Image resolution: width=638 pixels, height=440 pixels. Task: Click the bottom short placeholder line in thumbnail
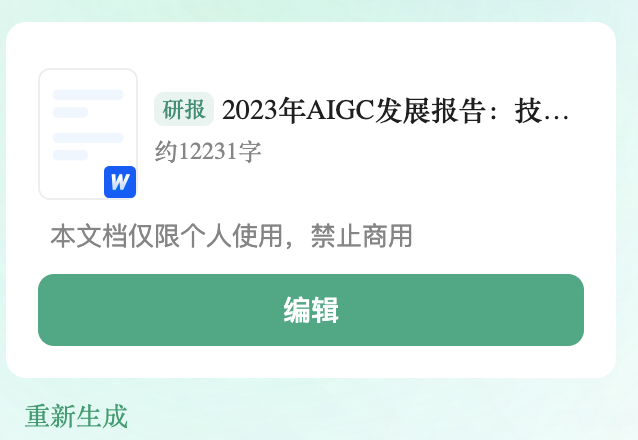70,155
